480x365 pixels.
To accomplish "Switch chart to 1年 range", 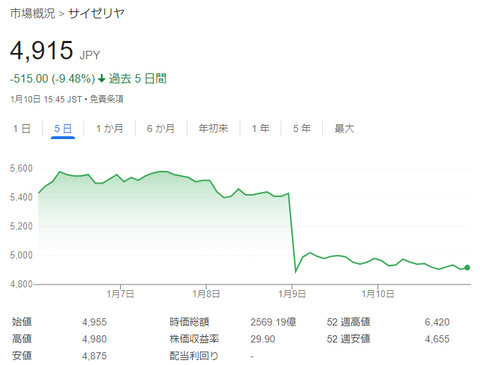I will (260, 129).
